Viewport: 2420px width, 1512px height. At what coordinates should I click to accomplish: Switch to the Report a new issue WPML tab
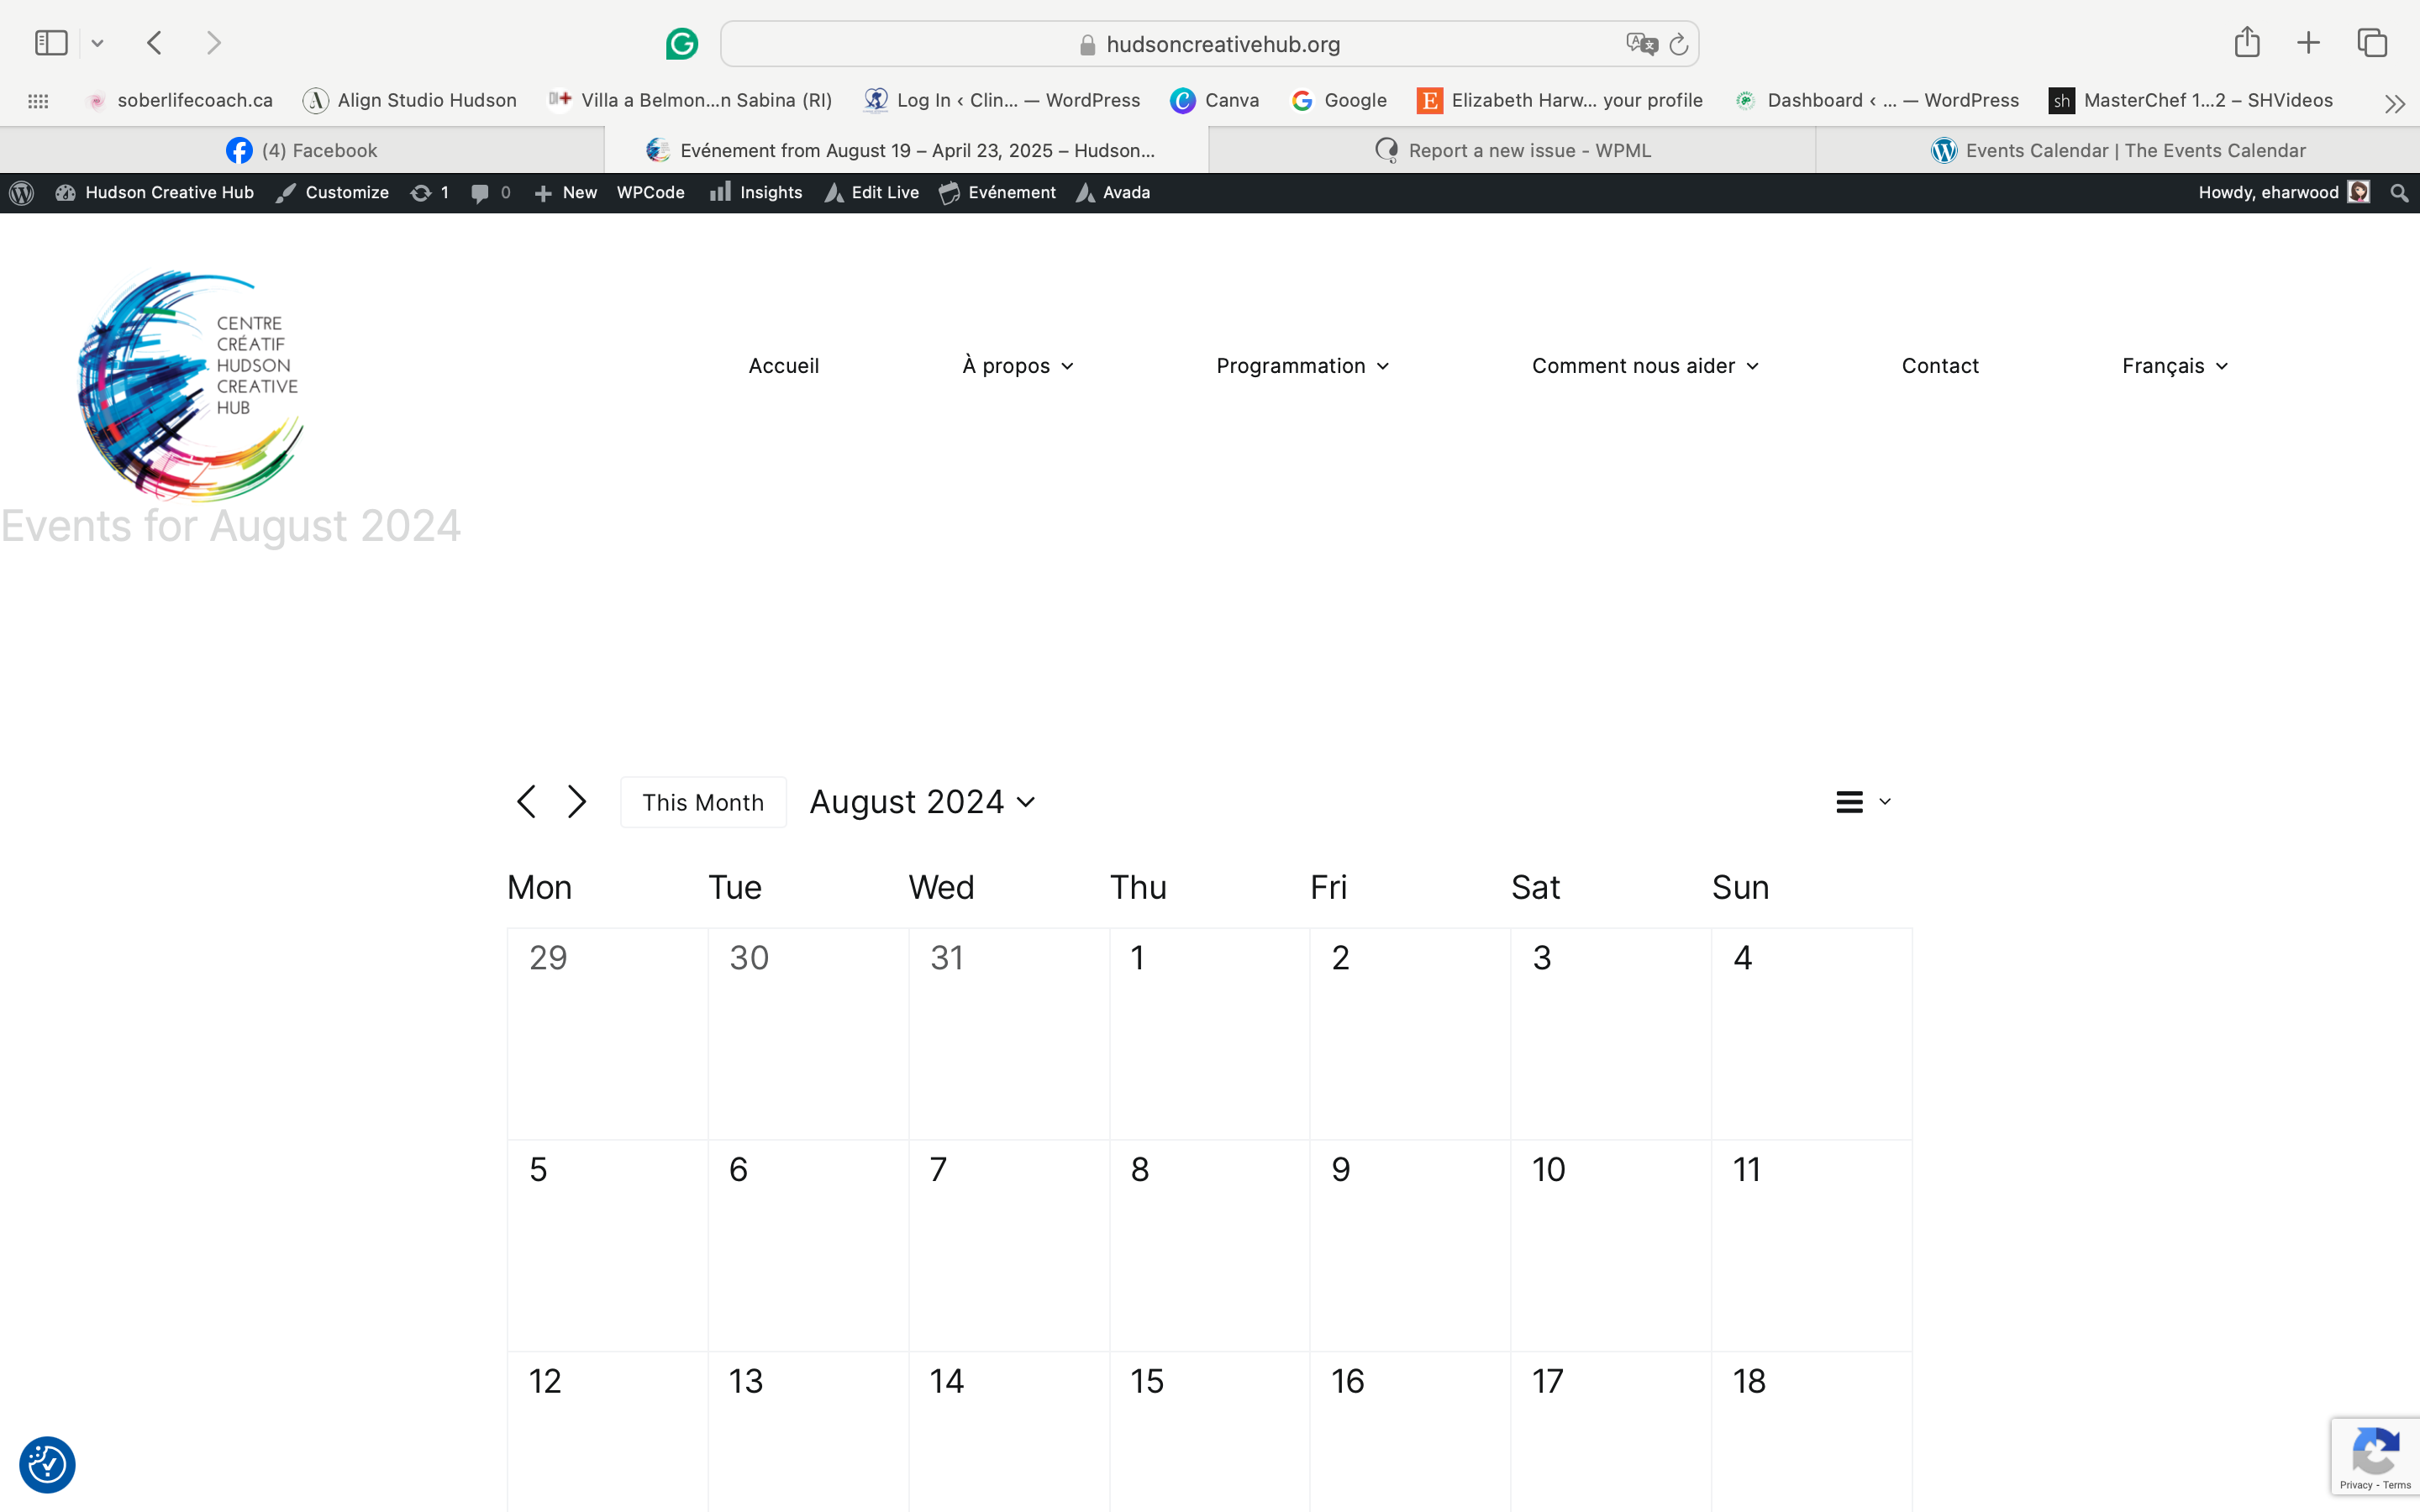point(1512,150)
